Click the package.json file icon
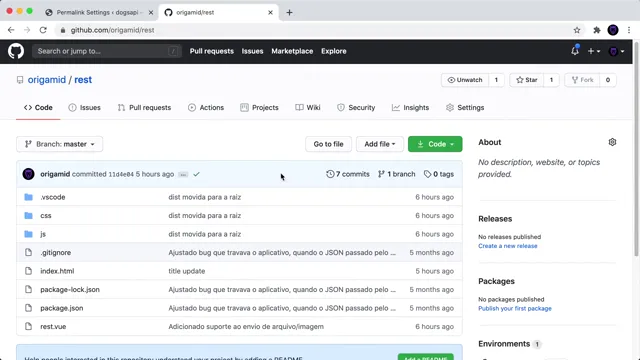The height and width of the screenshot is (360, 640). pyautogui.click(x=28, y=308)
